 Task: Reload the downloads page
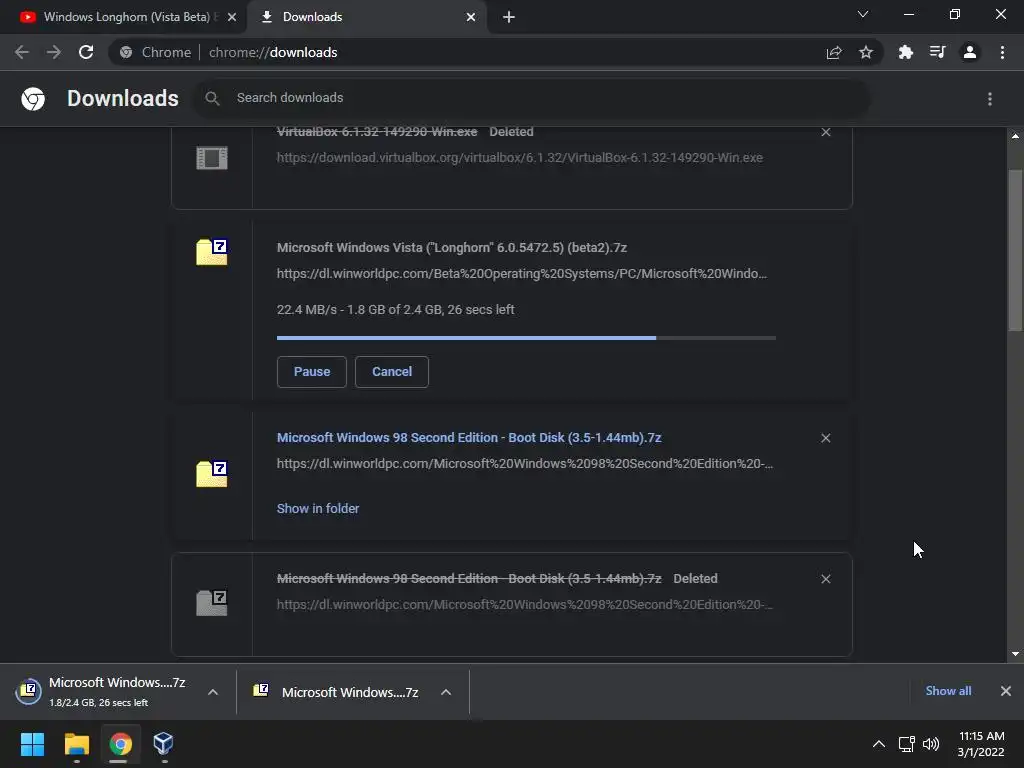pyautogui.click(x=86, y=52)
